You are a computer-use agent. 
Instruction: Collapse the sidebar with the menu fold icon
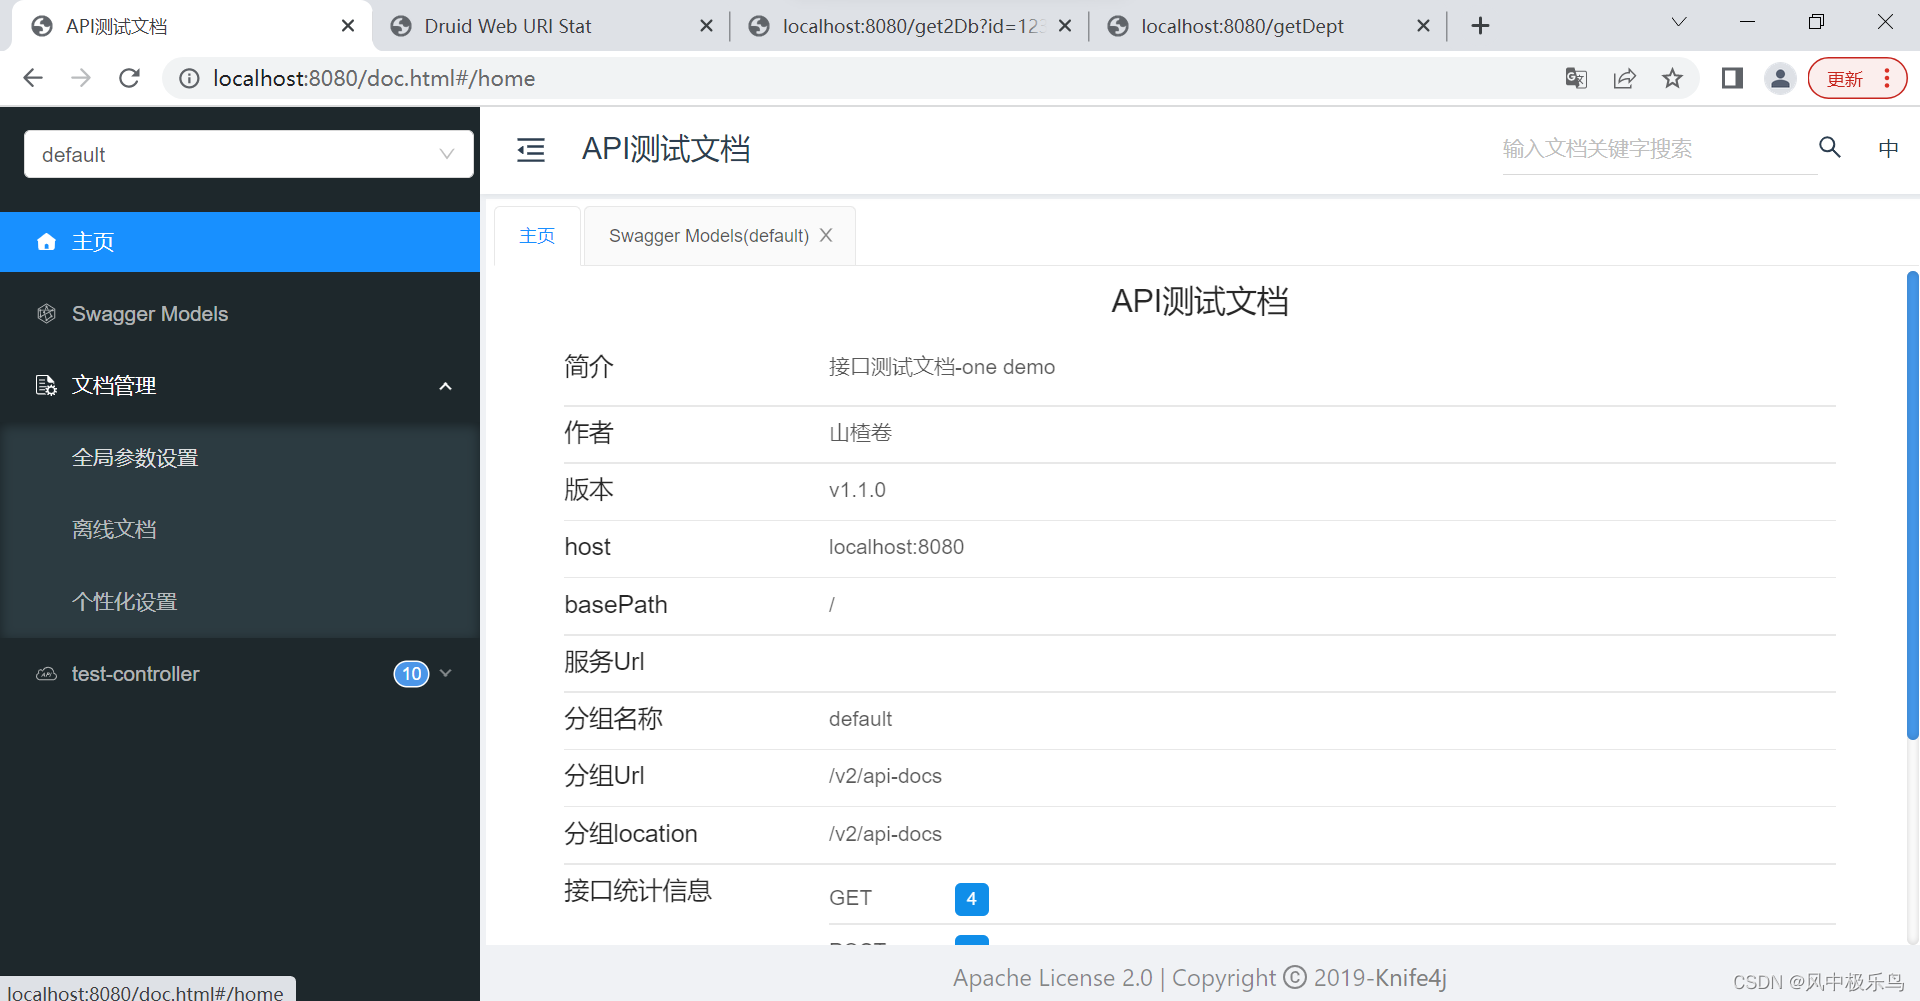[531, 150]
